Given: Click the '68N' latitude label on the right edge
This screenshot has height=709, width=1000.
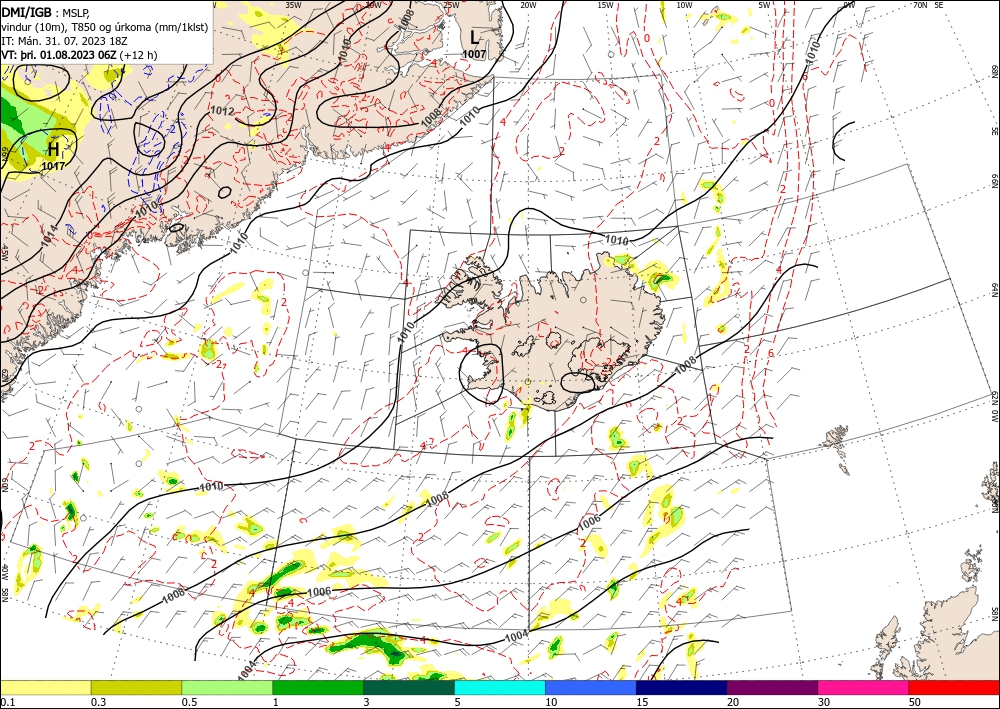Looking at the screenshot, I should tap(994, 71).
